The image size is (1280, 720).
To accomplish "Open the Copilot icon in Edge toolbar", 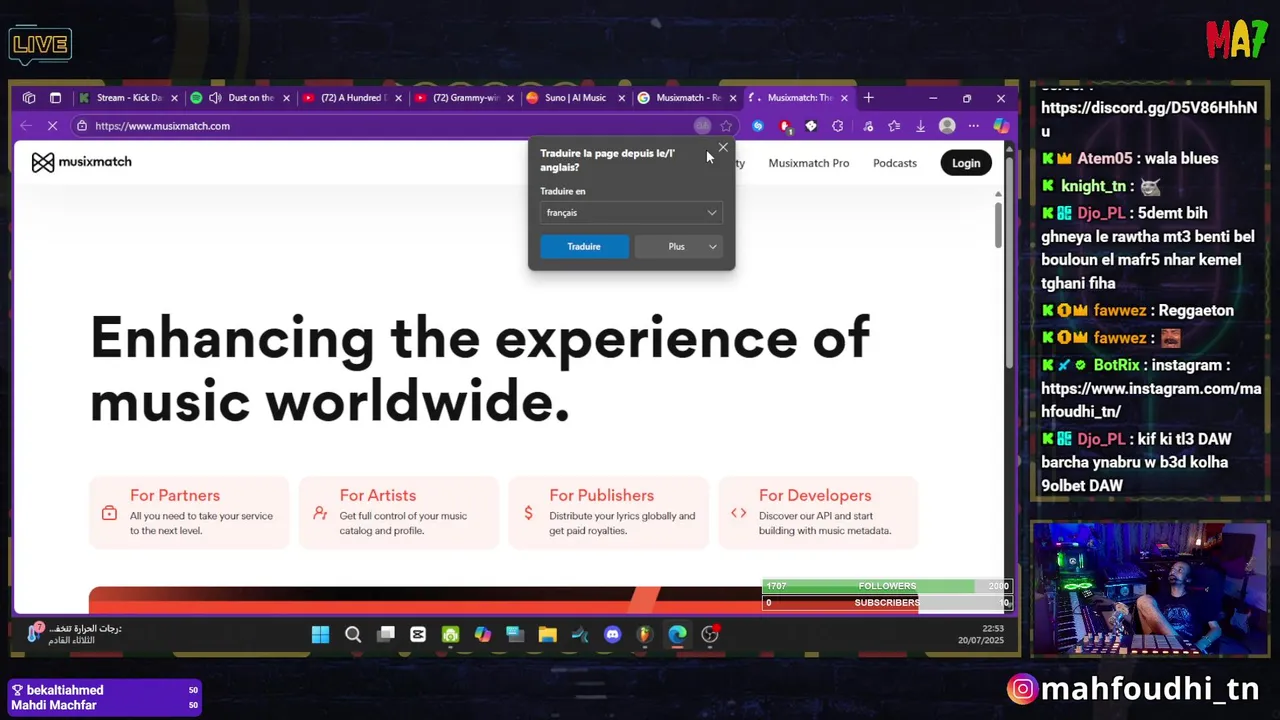I will pos(1000,126).
